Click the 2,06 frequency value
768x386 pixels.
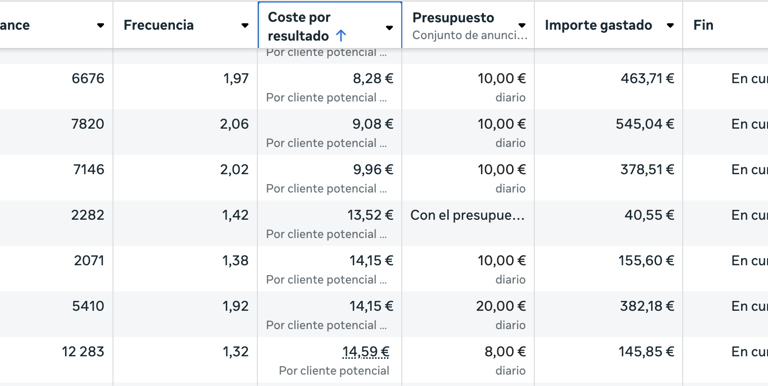tap(234, 124)
